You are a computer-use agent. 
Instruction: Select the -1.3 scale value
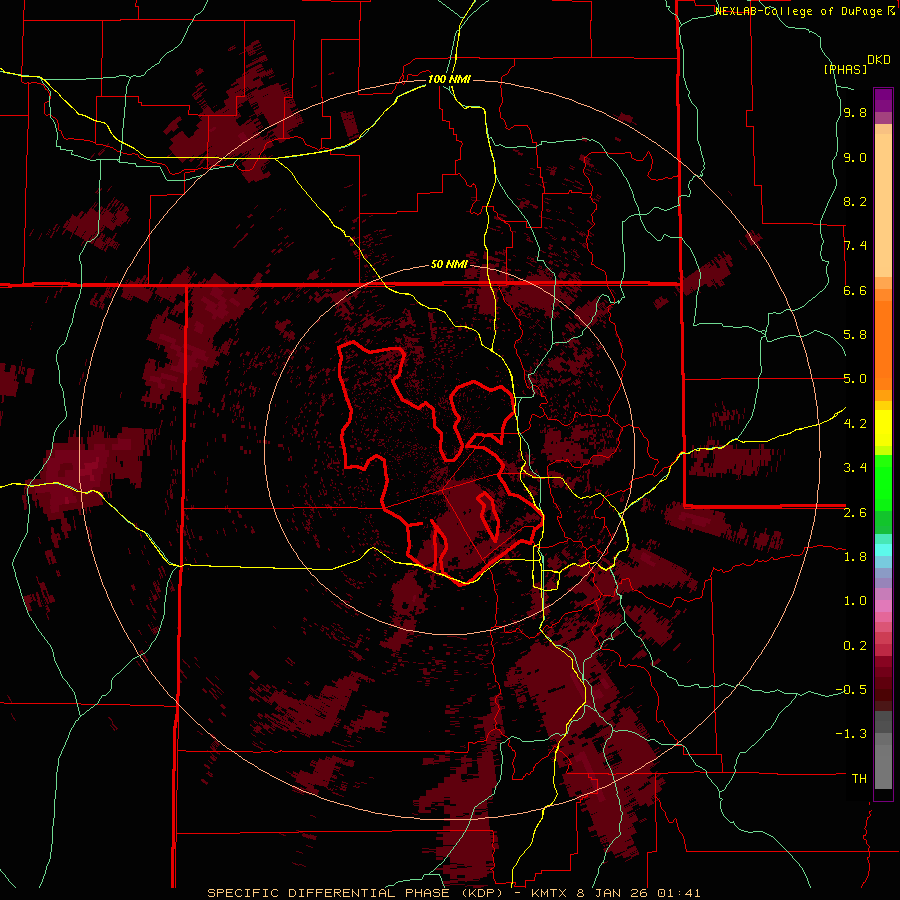[851, 734]
